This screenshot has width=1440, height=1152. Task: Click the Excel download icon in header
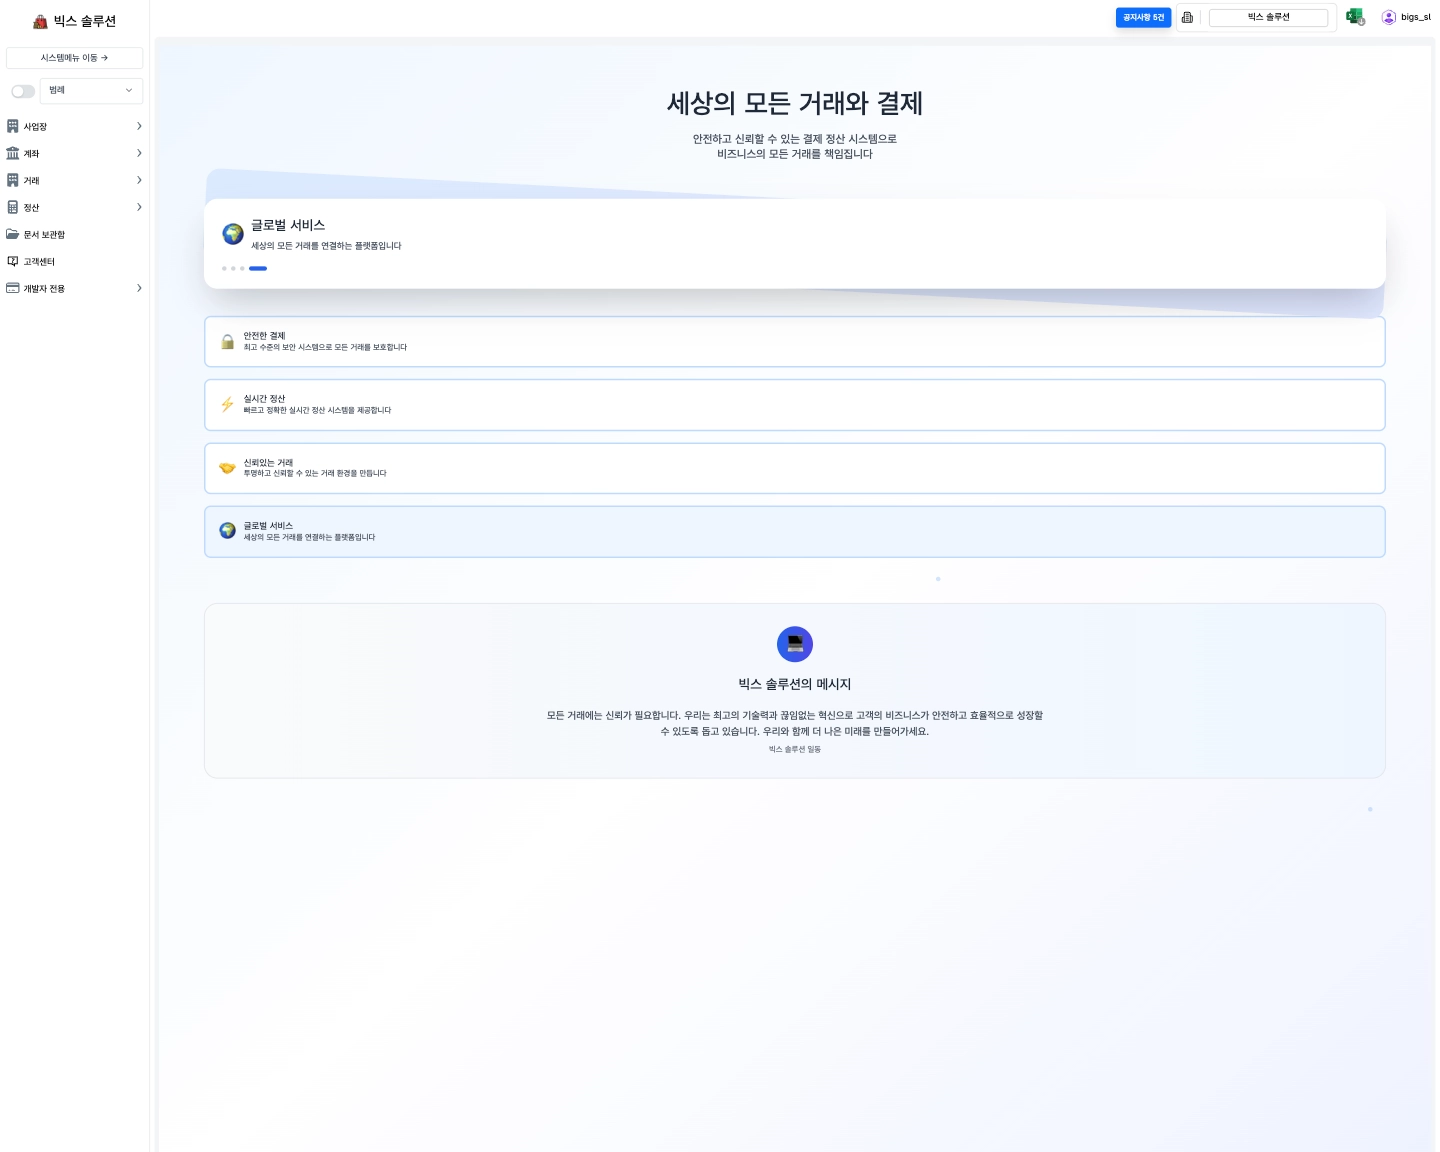1355,15
